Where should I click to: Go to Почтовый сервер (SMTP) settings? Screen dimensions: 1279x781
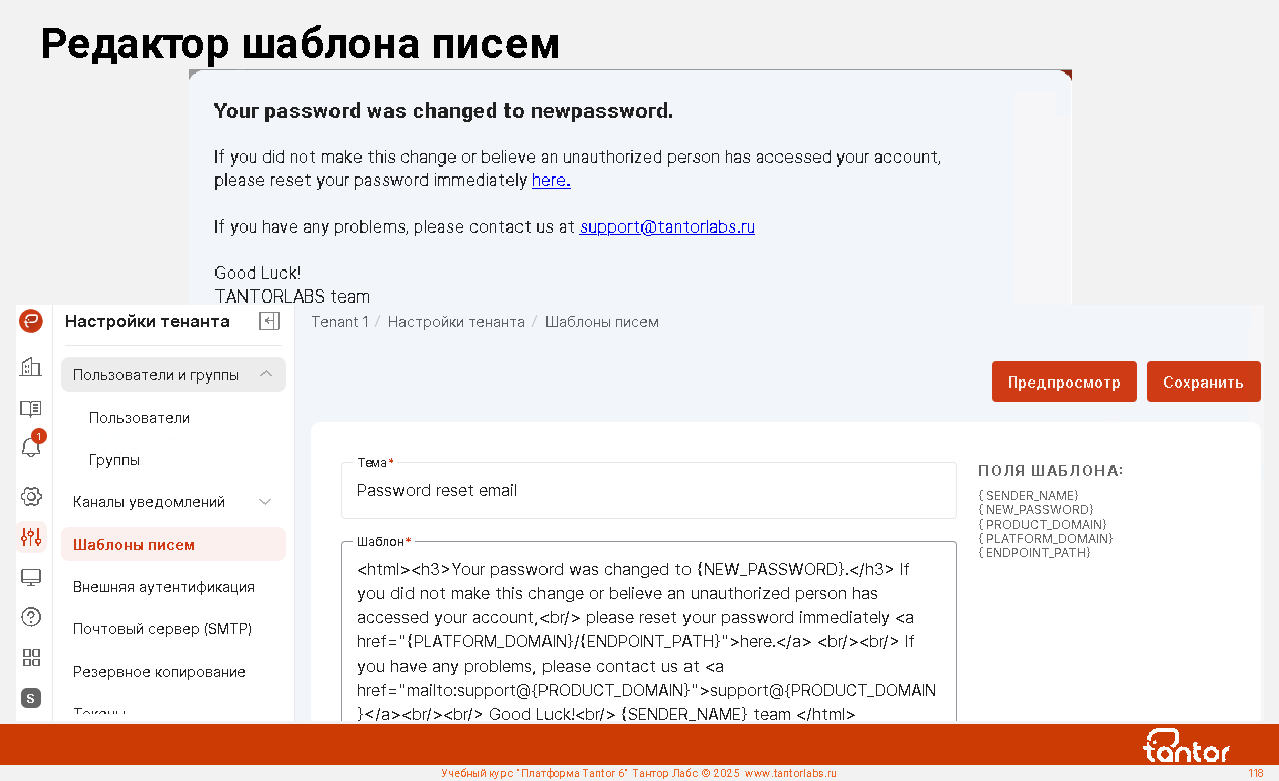coord(162,629)
